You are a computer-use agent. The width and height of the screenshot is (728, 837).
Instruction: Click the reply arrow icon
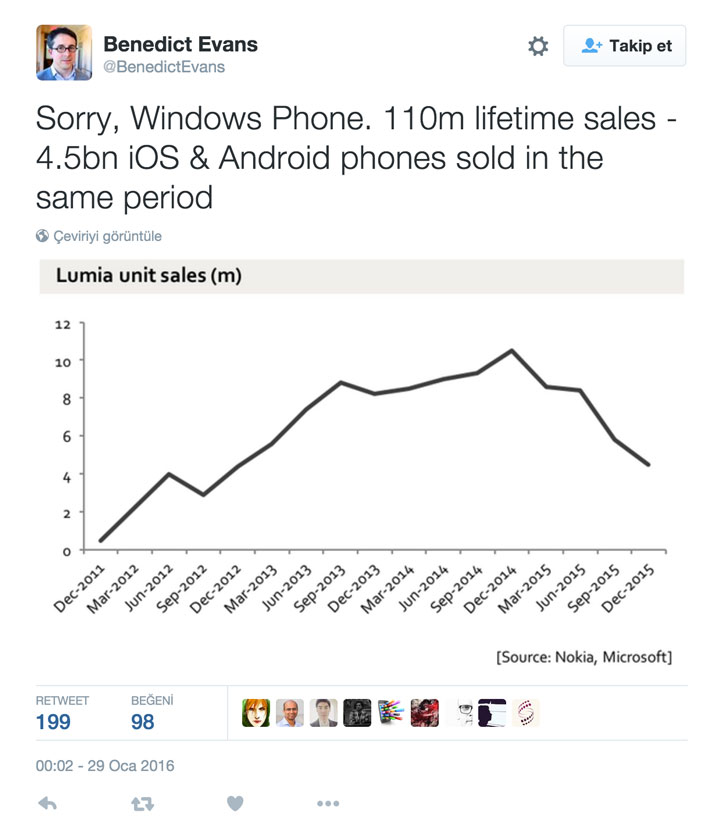48,803
